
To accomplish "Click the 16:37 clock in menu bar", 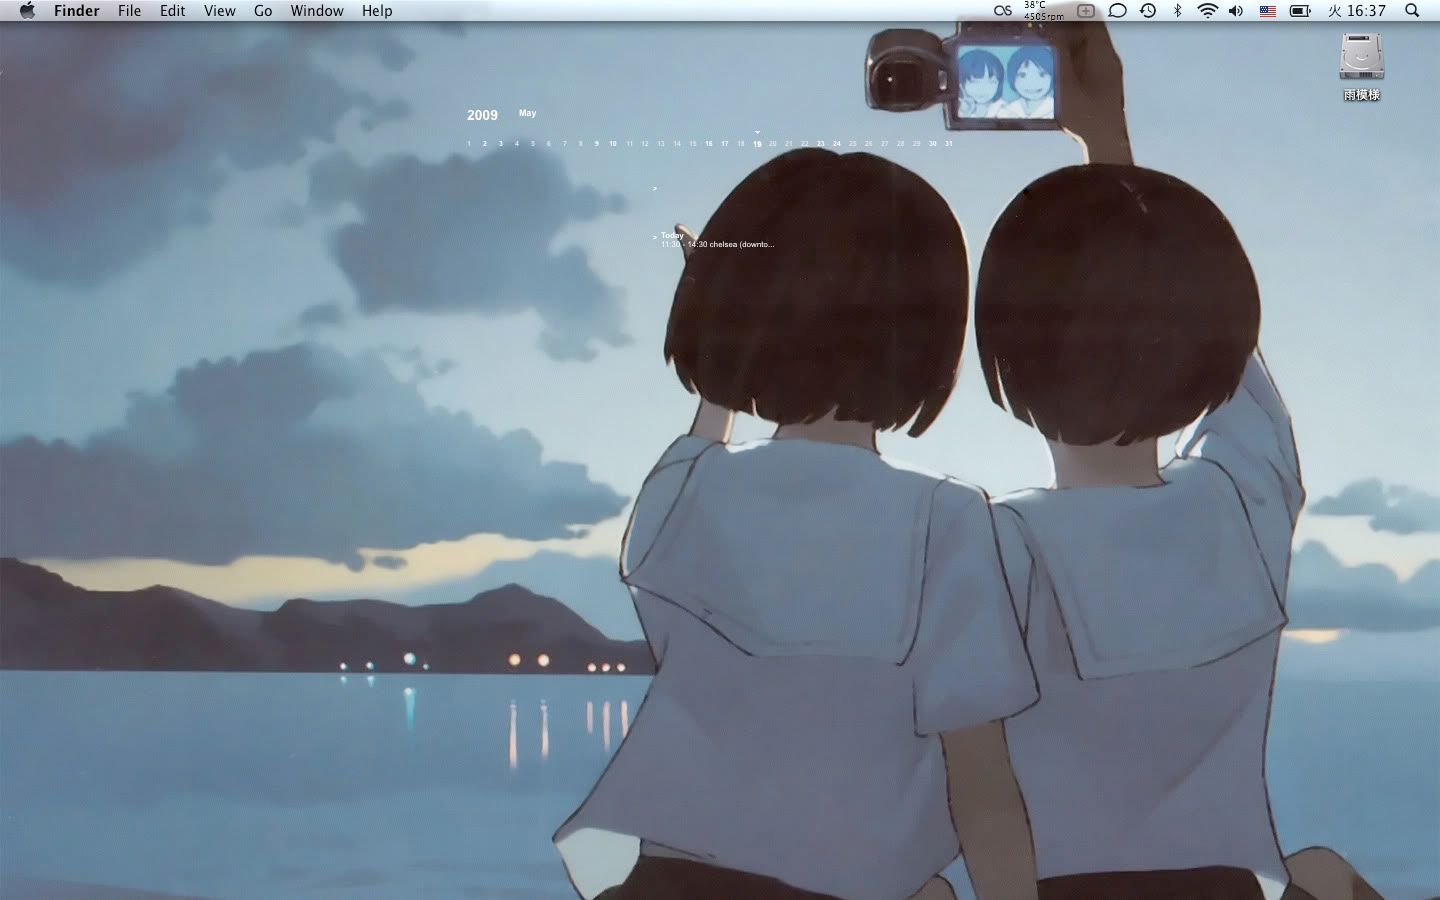I will pyautogui.click(x=1357, y=11).
